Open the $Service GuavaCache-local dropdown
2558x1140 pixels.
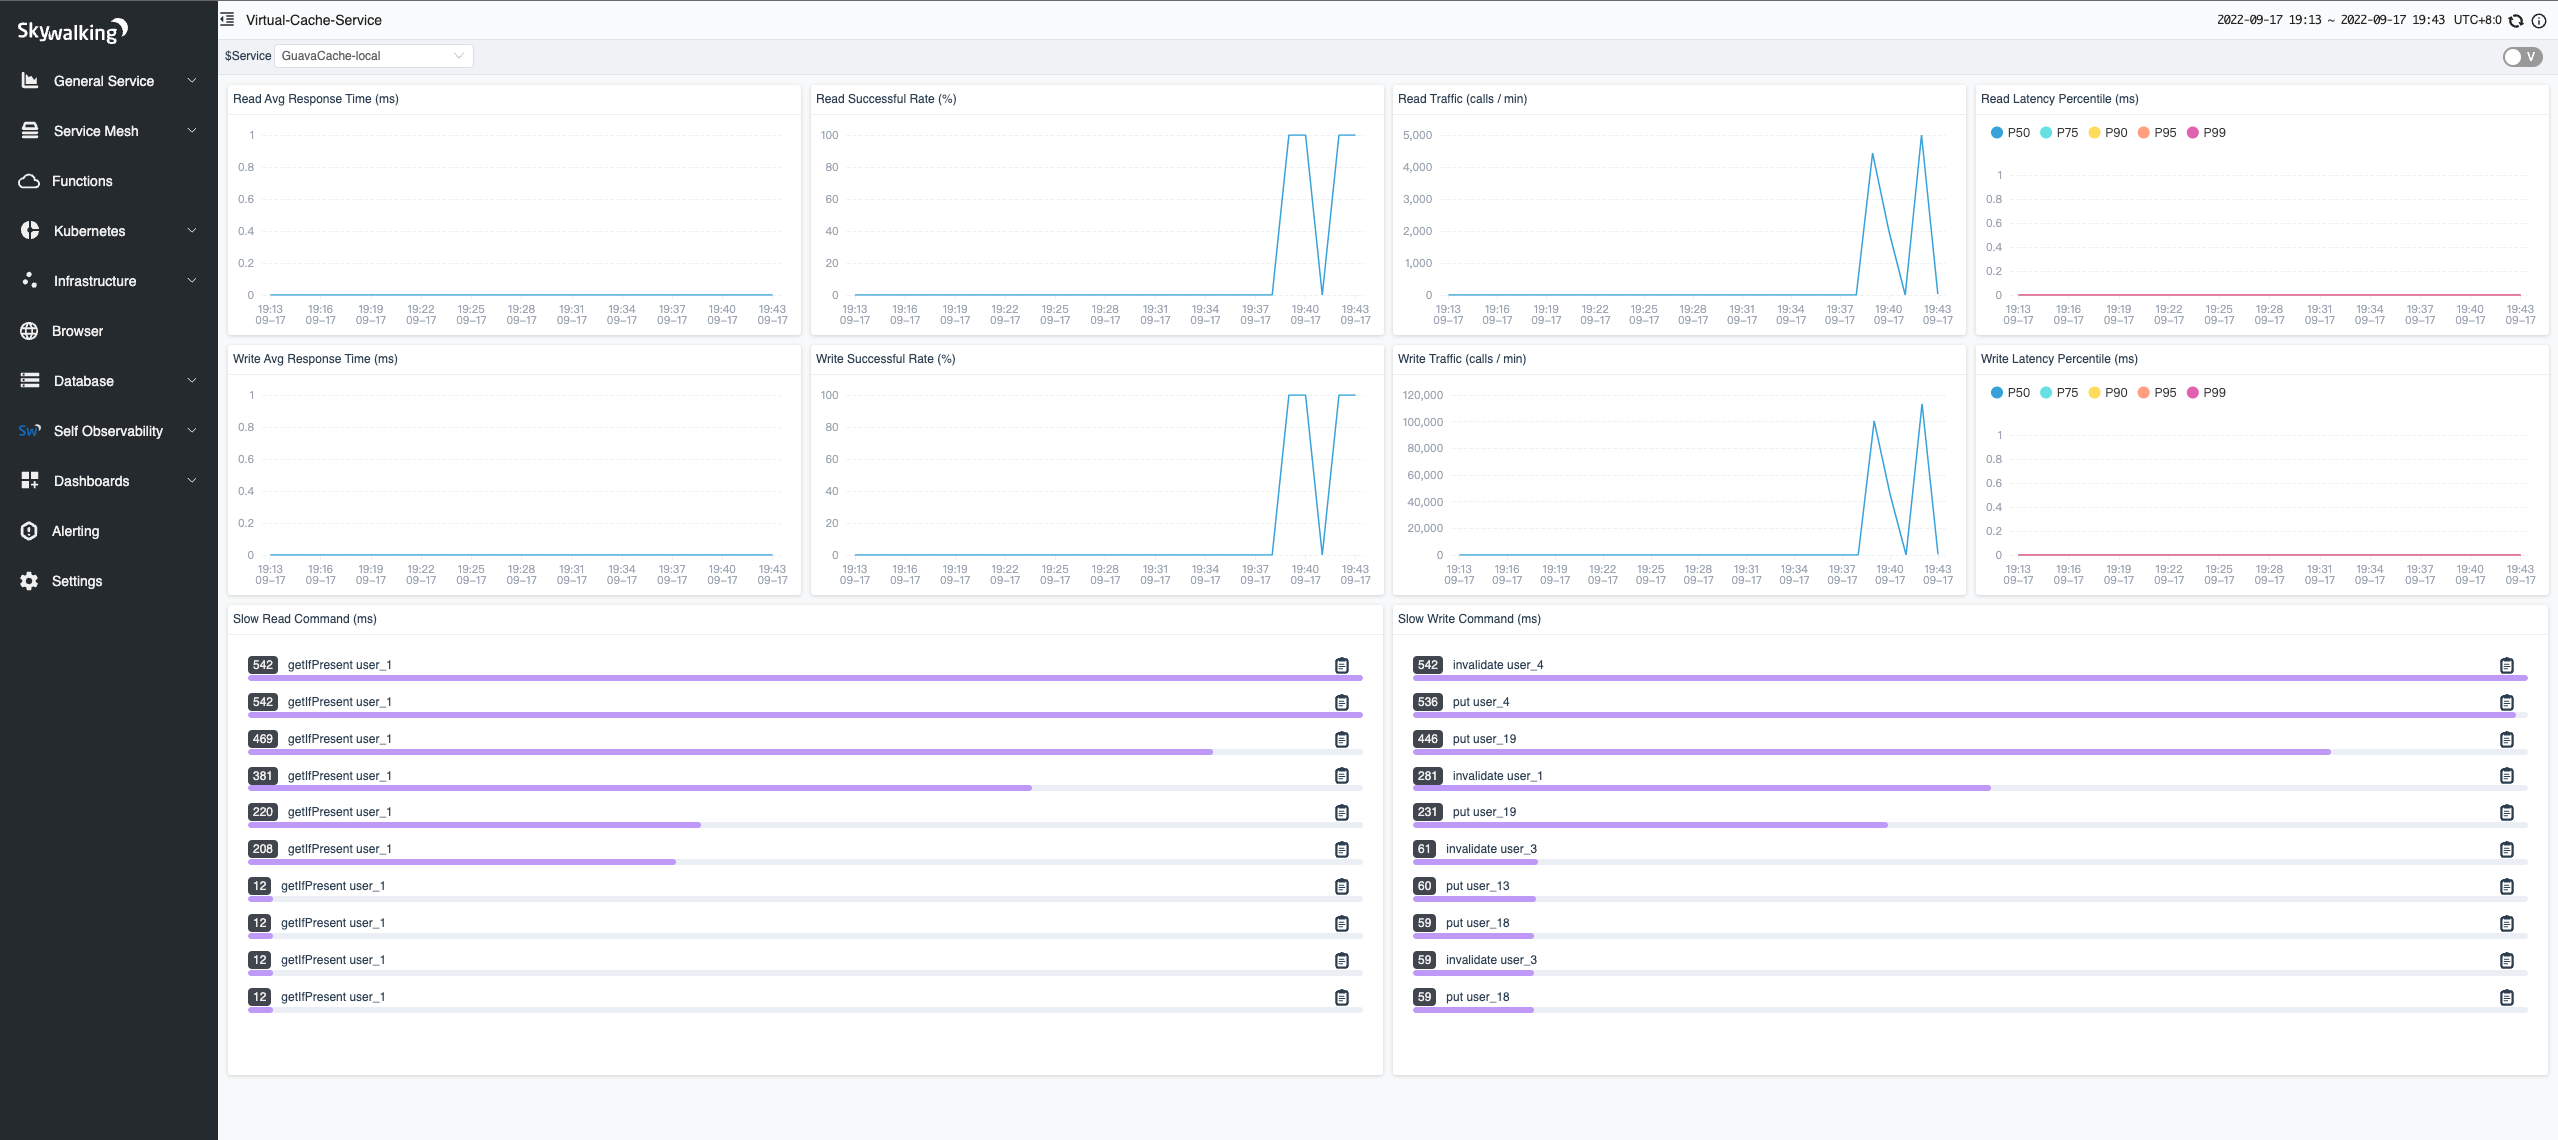[373, 56]
